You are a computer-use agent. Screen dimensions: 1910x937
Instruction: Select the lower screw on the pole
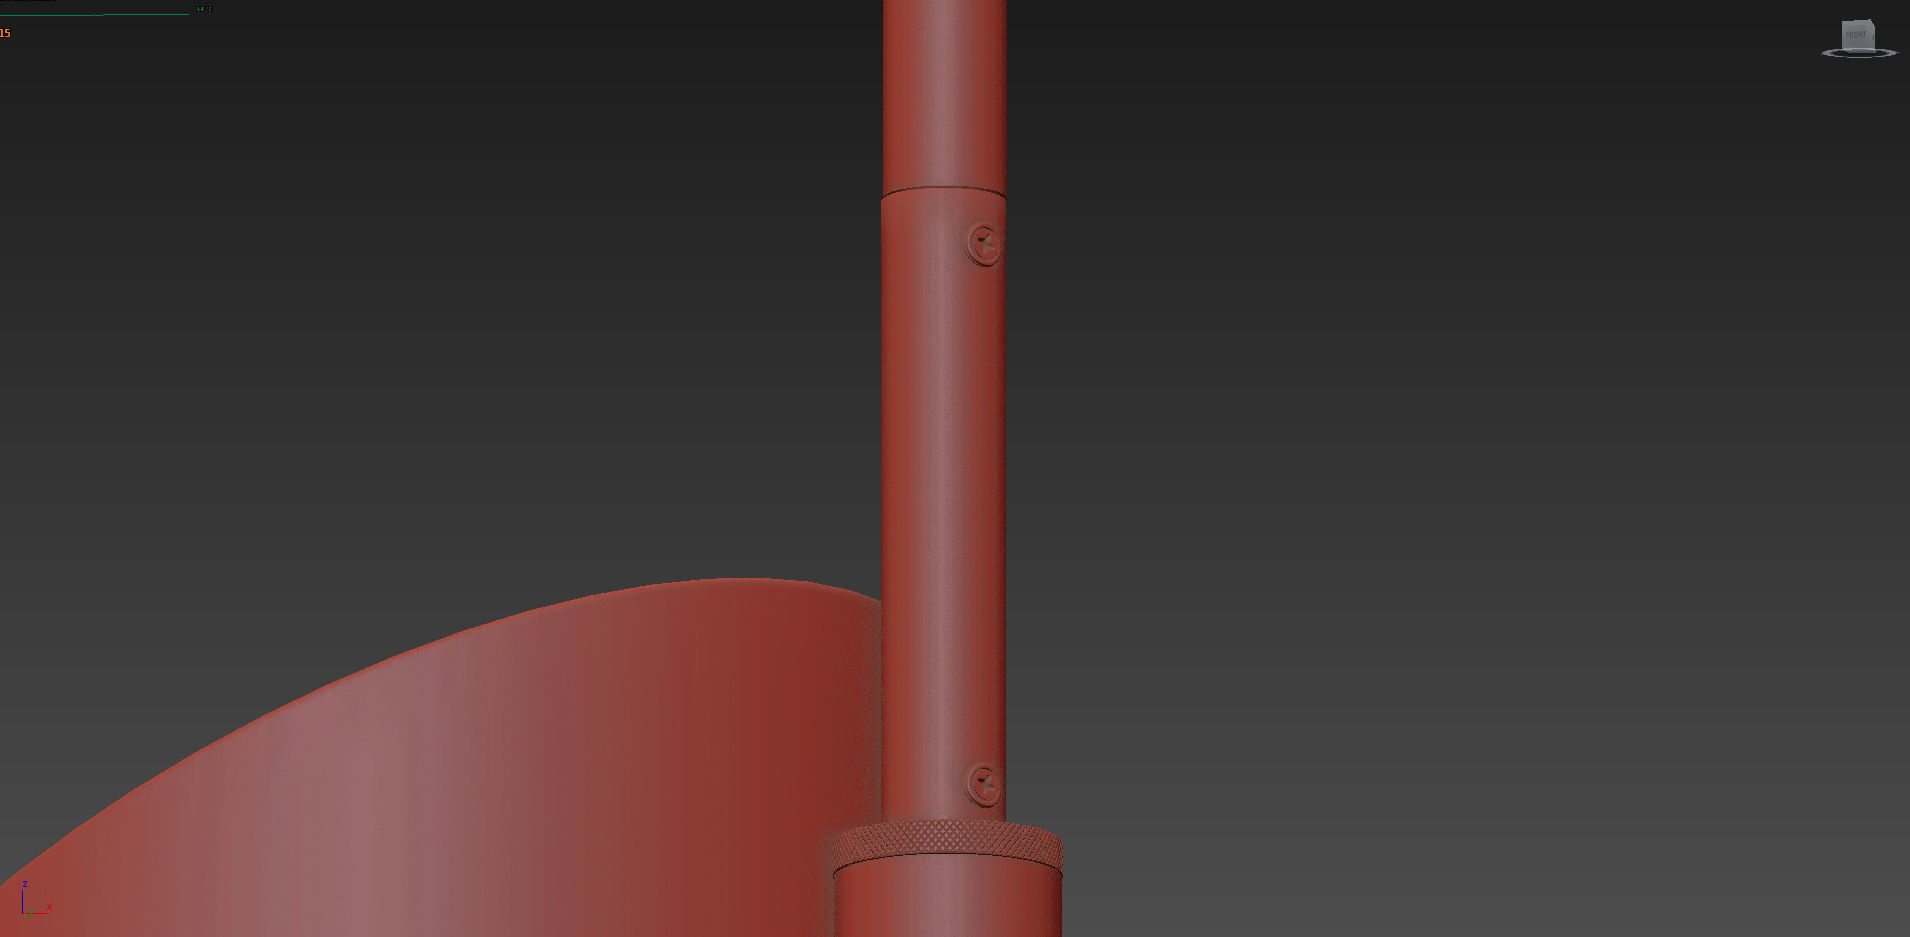point(984,785)
